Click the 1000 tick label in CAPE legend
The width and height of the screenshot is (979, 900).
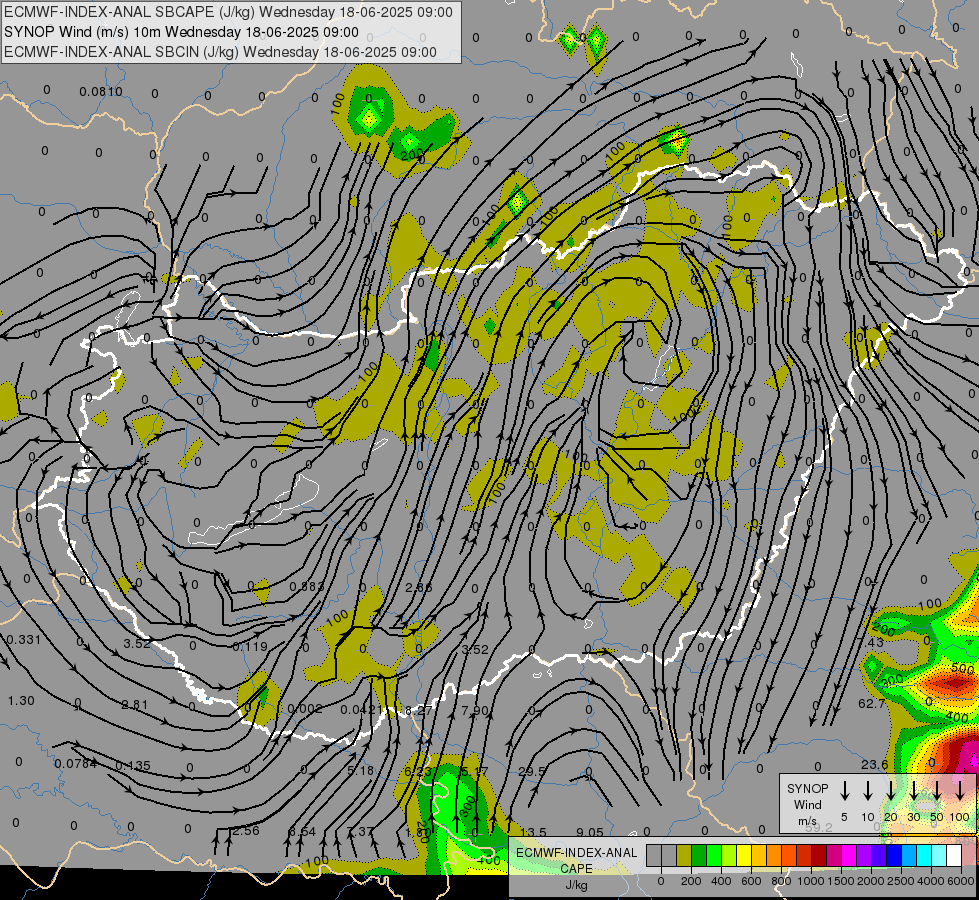811,881
